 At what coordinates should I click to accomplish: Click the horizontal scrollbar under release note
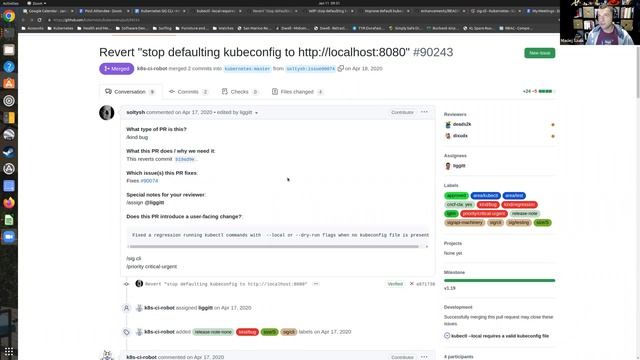point(274,247)
